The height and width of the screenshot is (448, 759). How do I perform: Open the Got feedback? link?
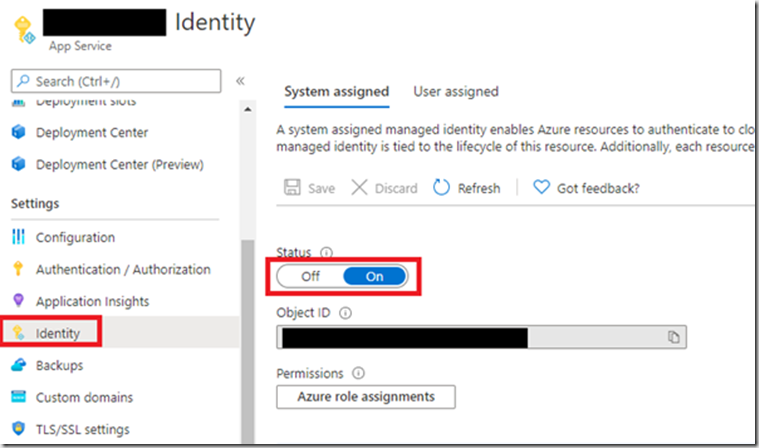[598, 188]
